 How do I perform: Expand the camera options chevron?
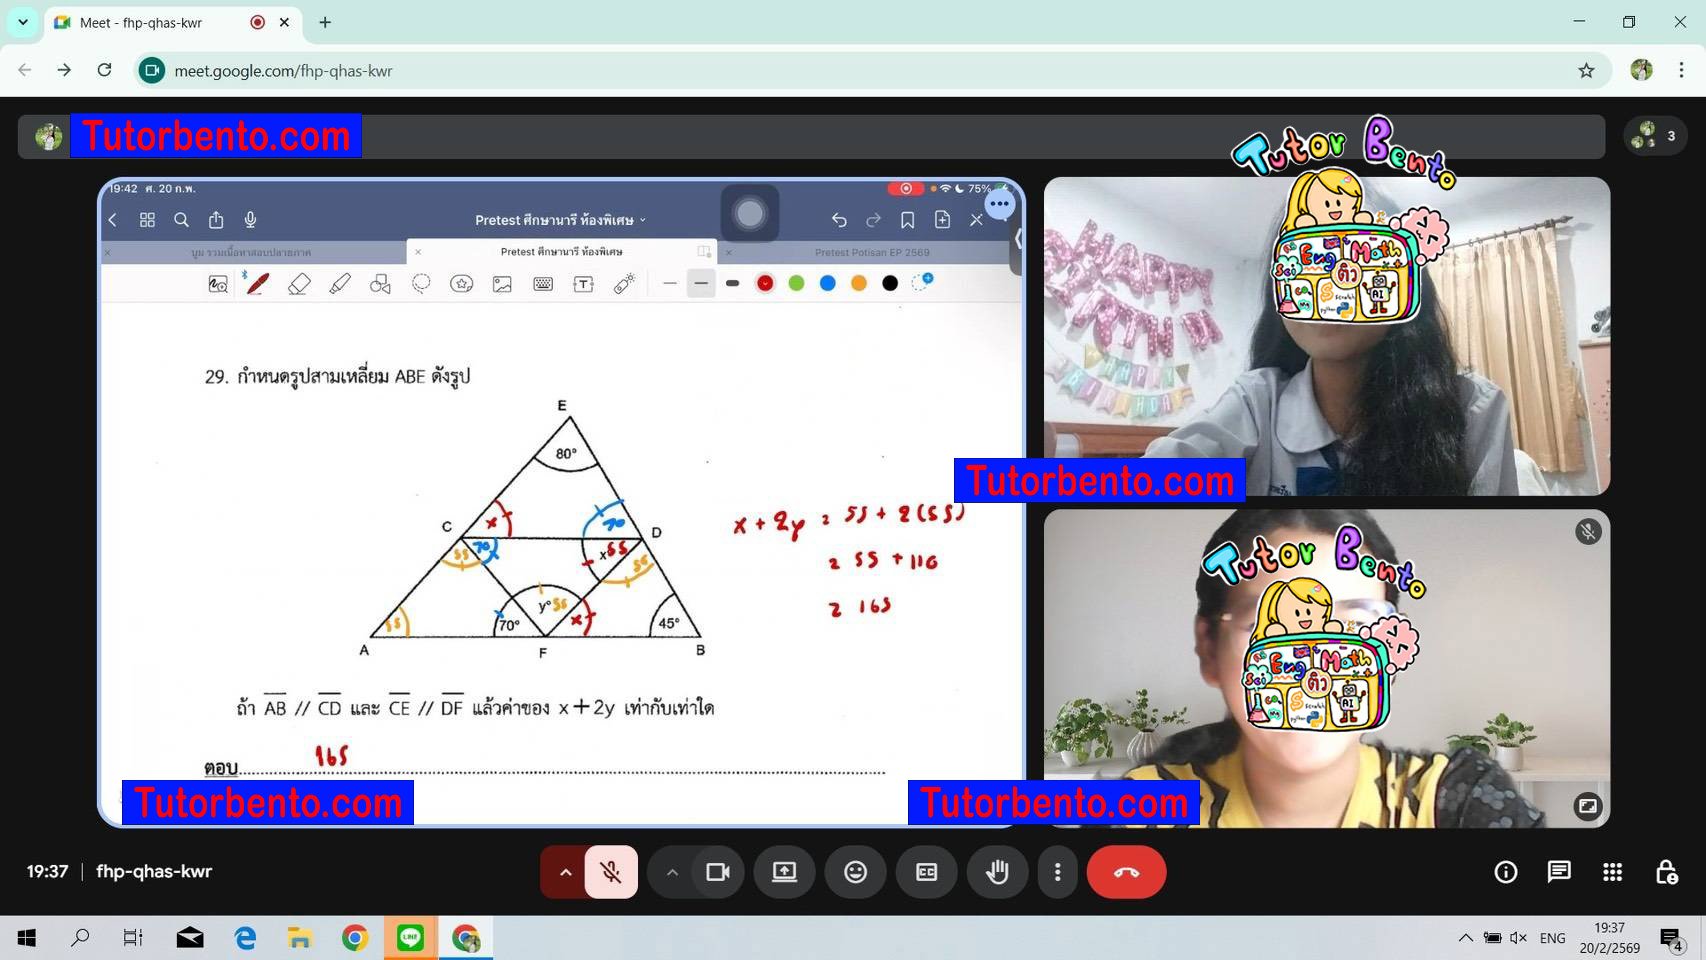(x=672, y=871)
